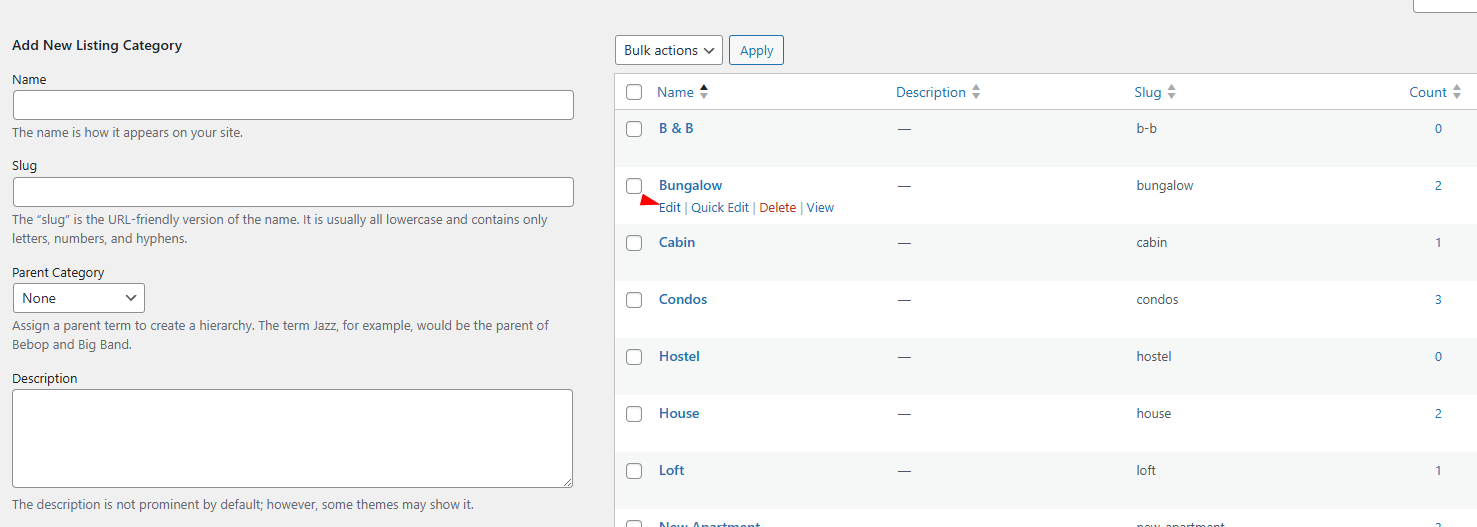Click into the Name input field
The image size is (1477, 527).
pyautogui.click(x=293, y=105)
